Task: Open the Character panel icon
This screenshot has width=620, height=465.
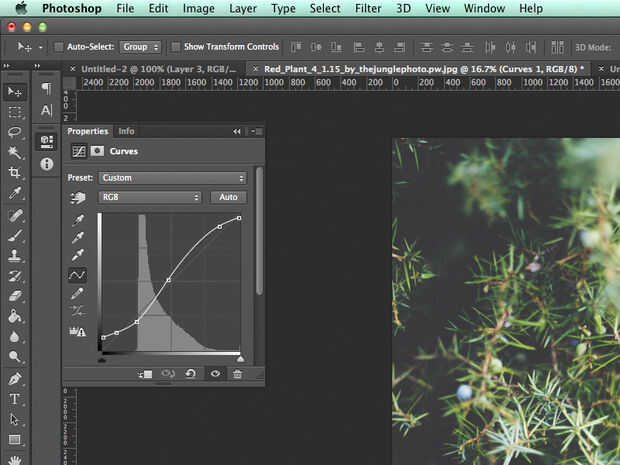Action: coord(46,110)
